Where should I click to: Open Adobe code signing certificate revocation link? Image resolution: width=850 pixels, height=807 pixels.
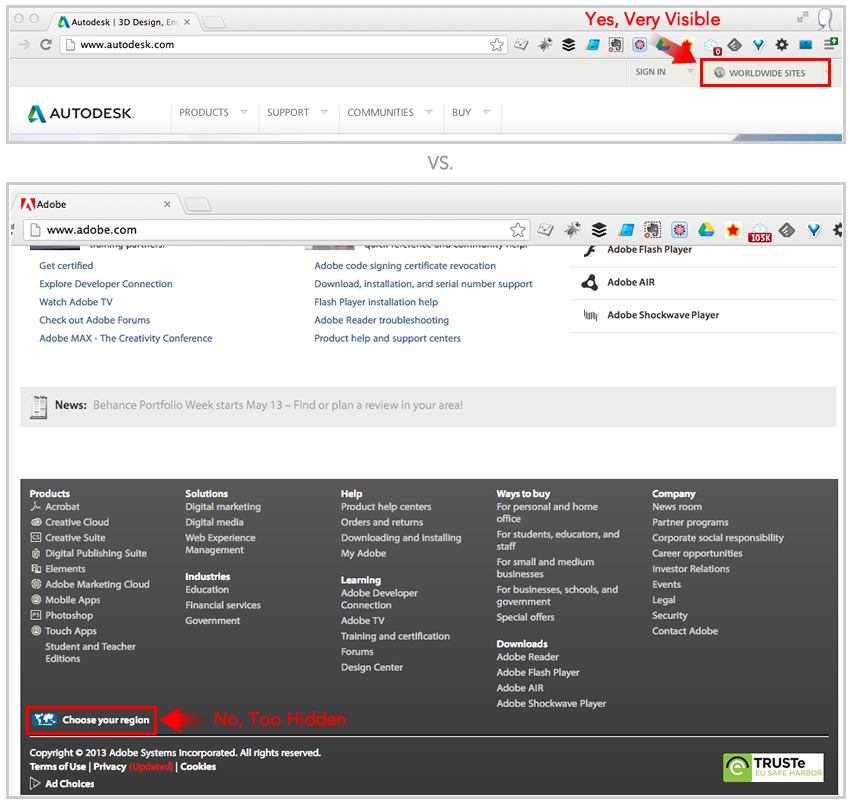click(x=405, y=266)
